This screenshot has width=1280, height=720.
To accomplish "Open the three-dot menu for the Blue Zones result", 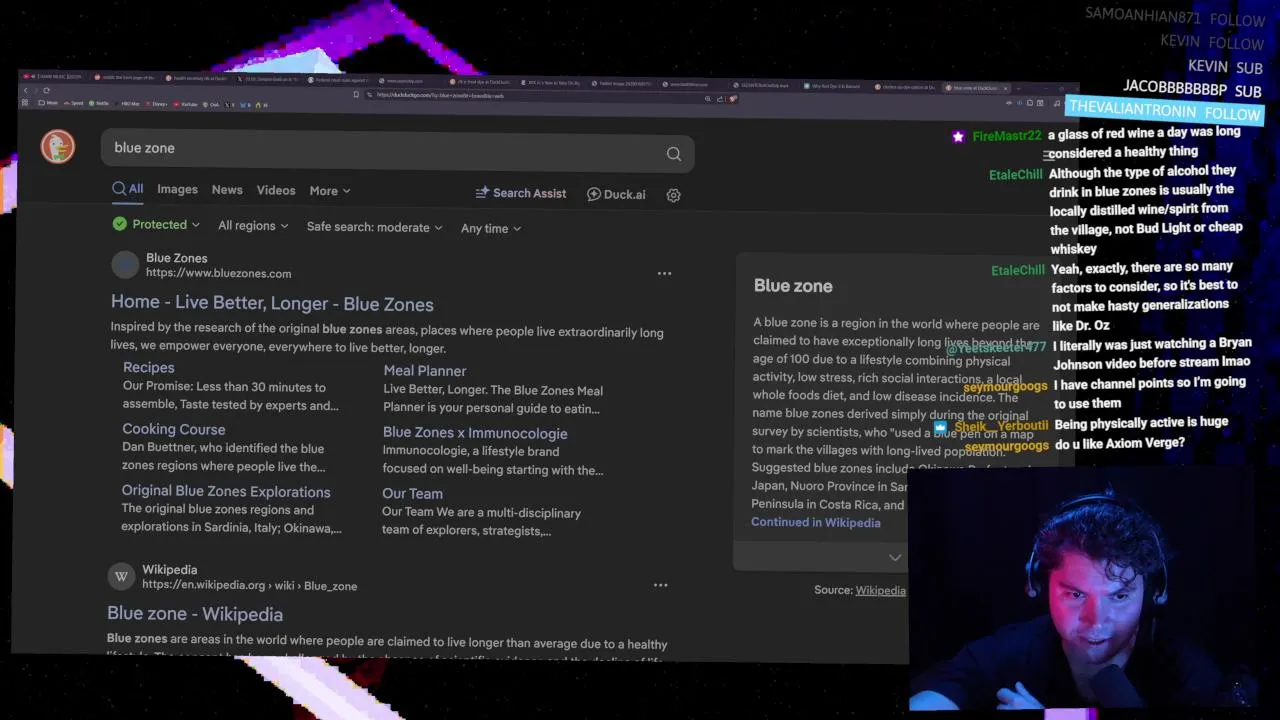I will (664, 273).
